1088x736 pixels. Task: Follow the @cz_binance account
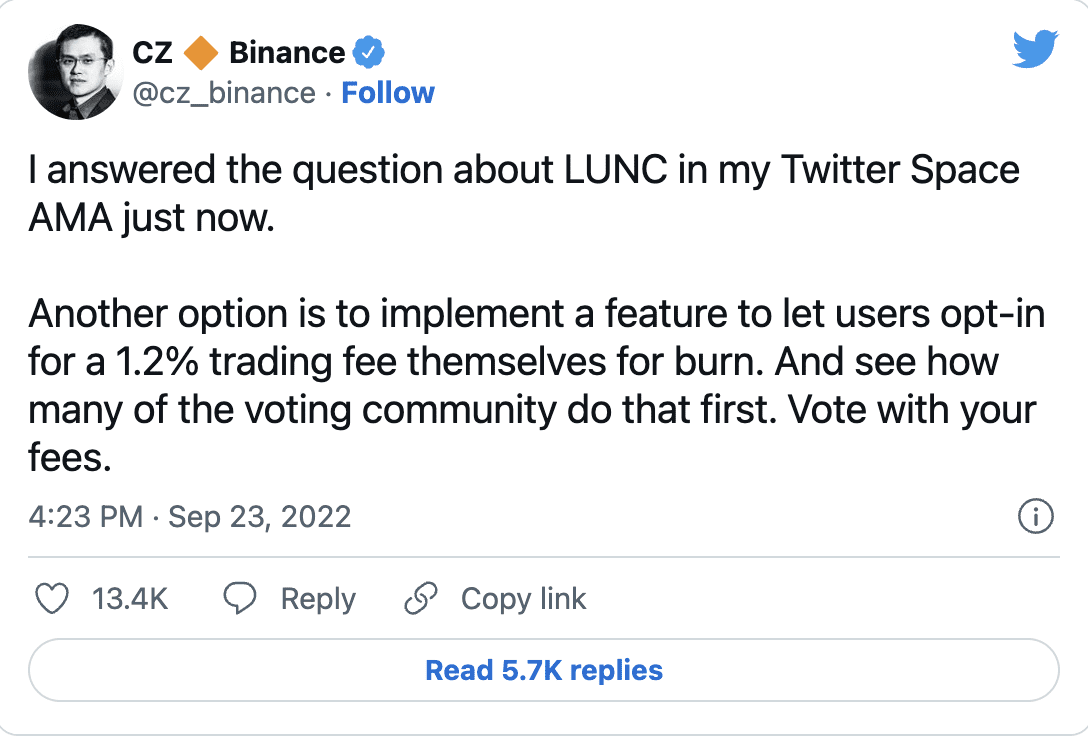[x=388, y=93]
